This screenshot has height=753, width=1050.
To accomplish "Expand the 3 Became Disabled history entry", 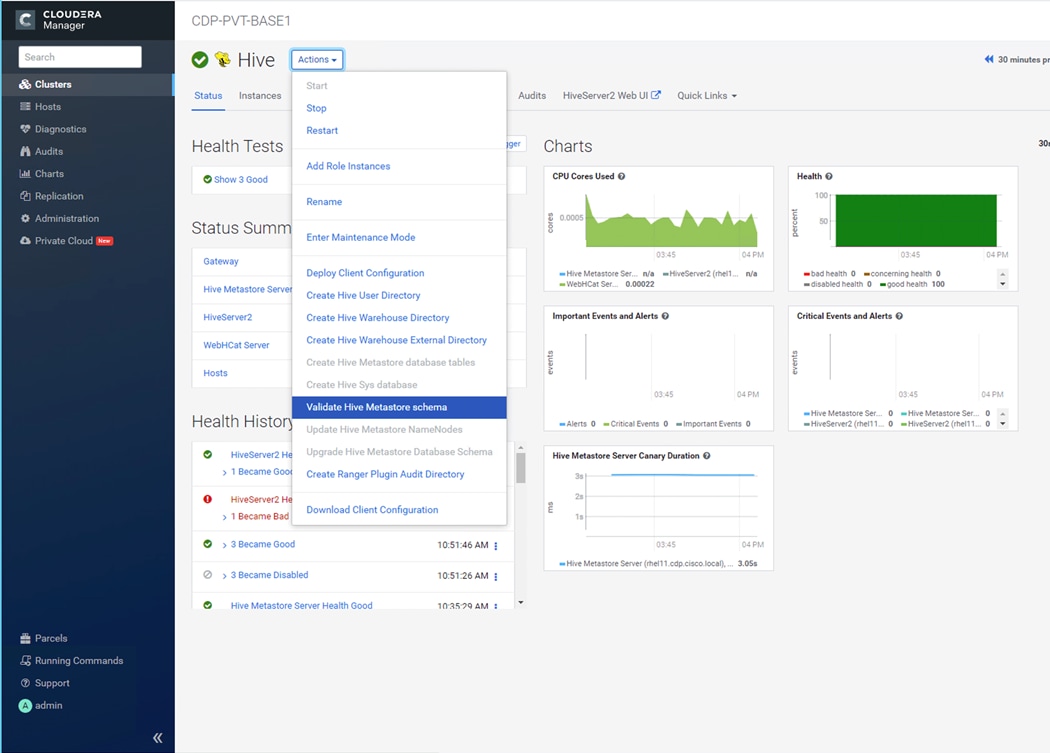I will pyautogui.click(x=224, y=575).
